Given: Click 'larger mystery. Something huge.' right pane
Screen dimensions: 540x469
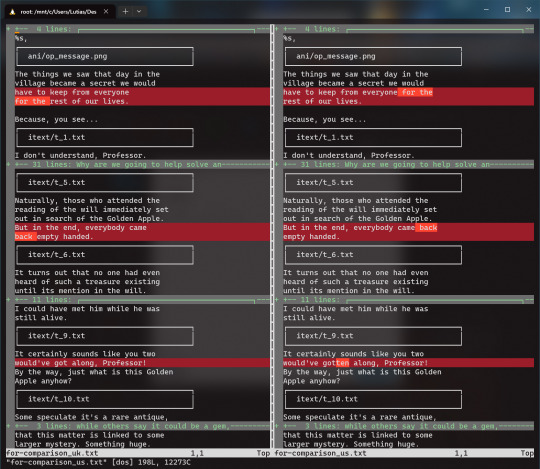Looking at the screenshot, I should 351,444.
